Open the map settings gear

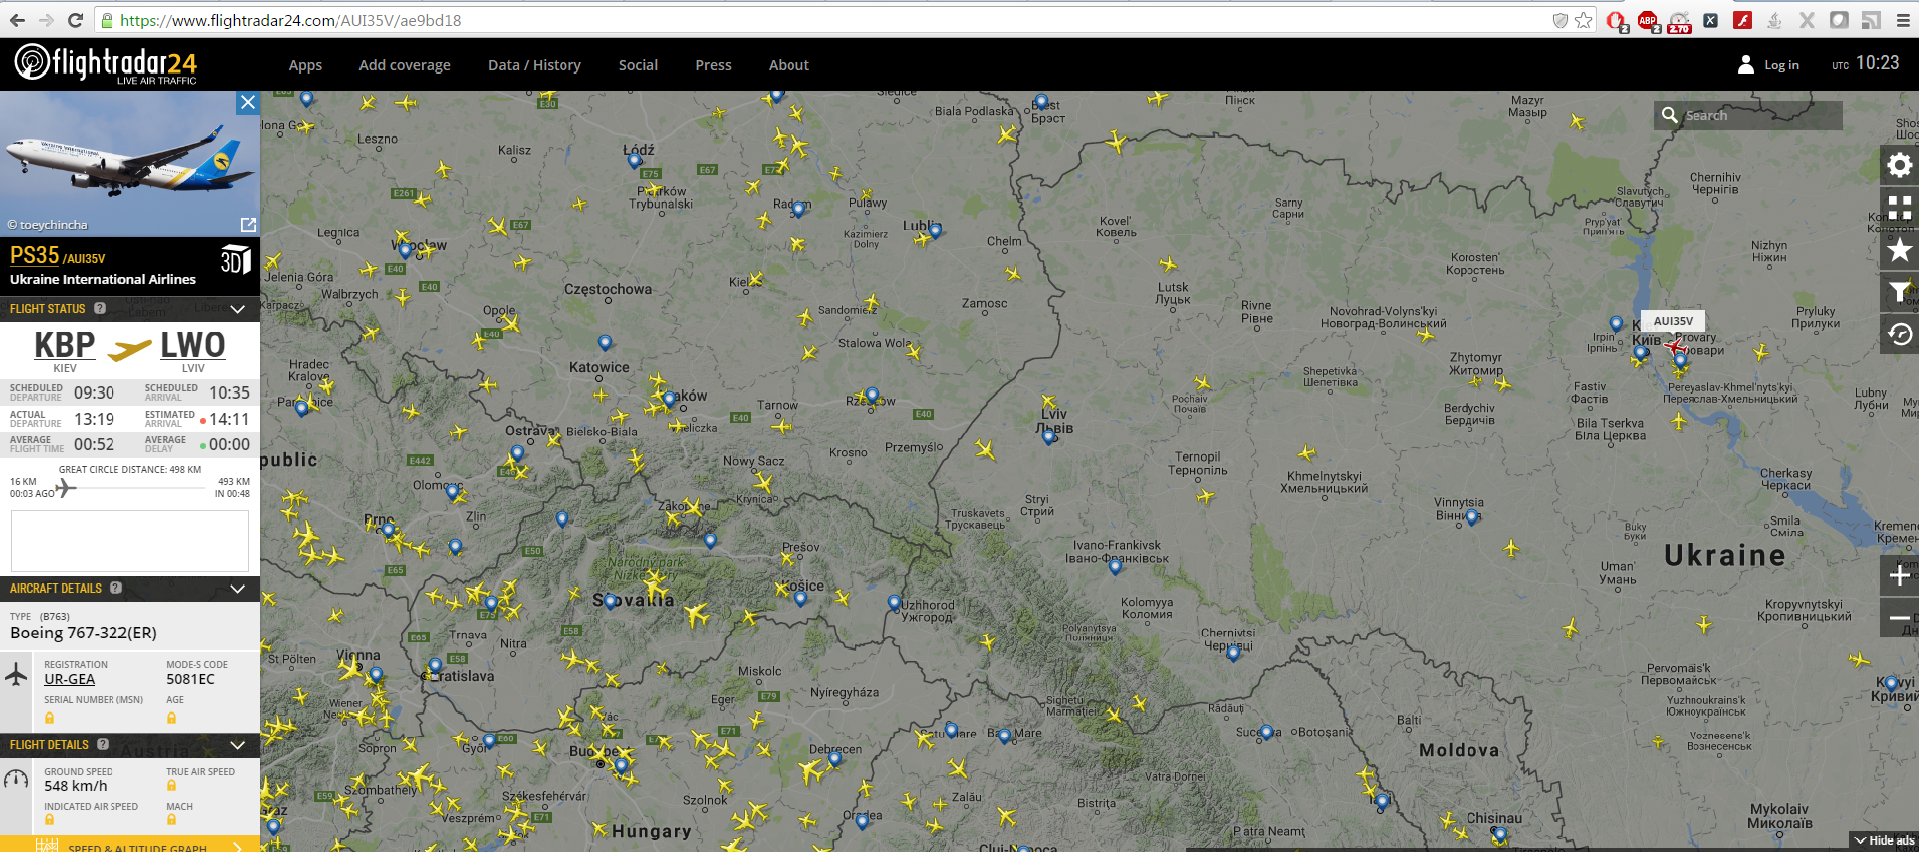(1899, 165)
